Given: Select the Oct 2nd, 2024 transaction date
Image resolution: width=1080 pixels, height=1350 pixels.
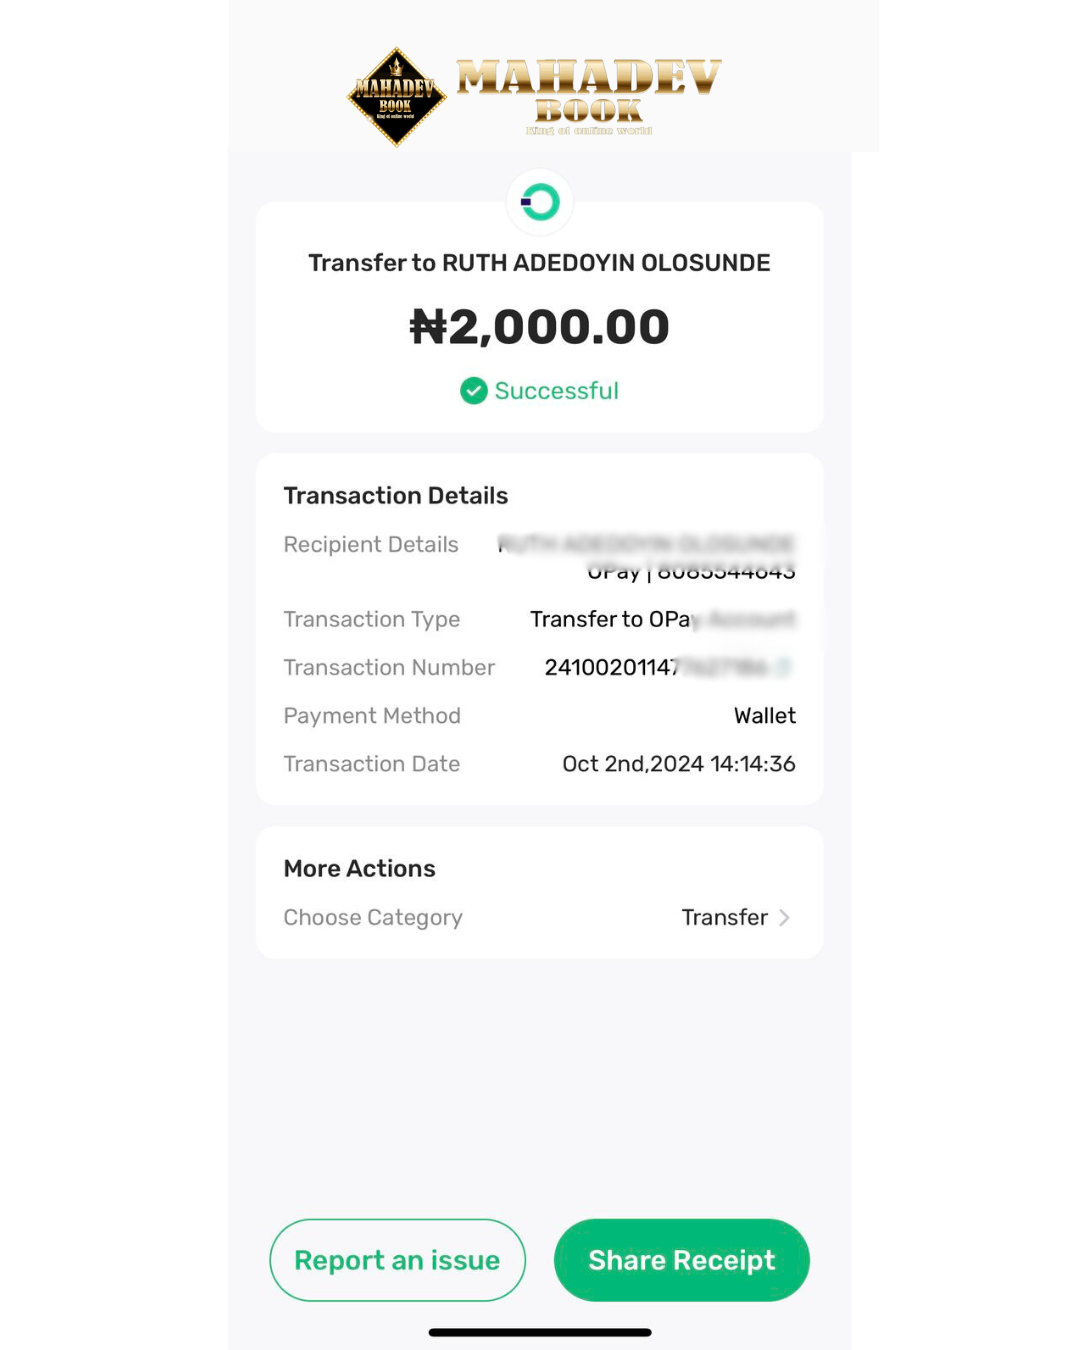Looking at the screenshot, I should pyautogui.click(x=679, y=764).
